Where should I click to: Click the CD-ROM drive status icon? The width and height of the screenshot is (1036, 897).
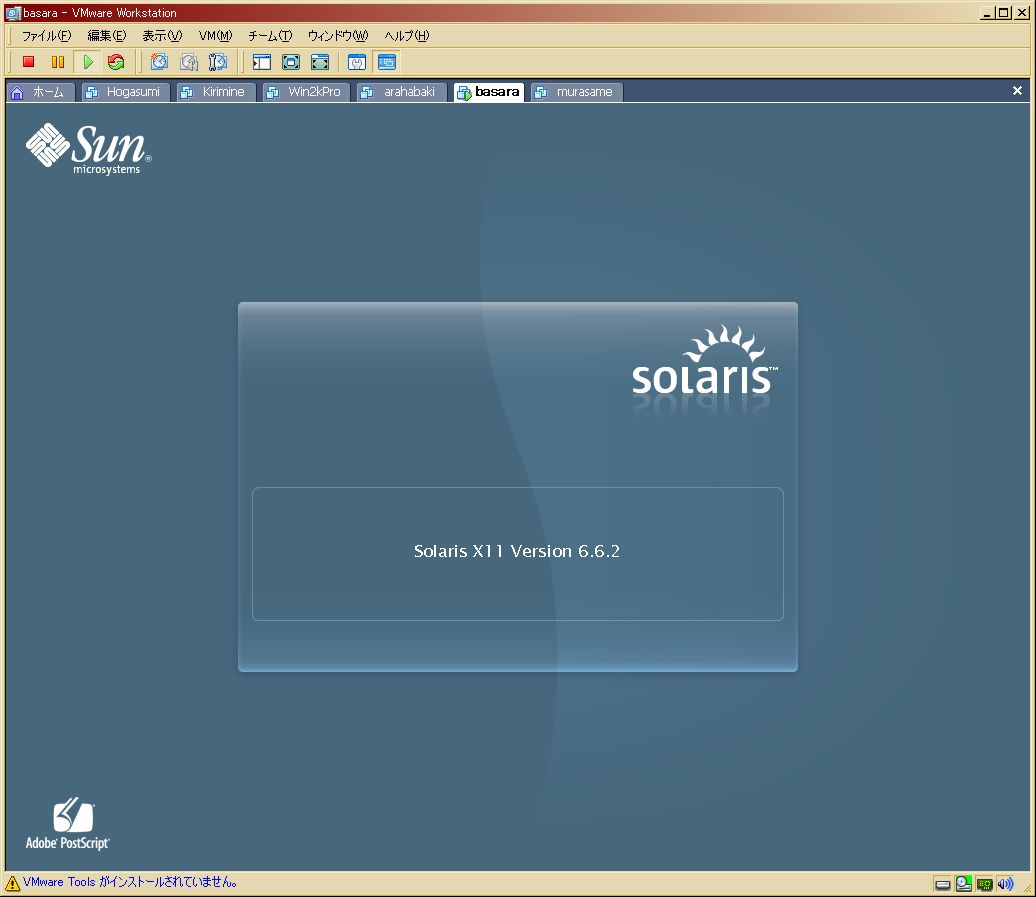click(963, 883)
